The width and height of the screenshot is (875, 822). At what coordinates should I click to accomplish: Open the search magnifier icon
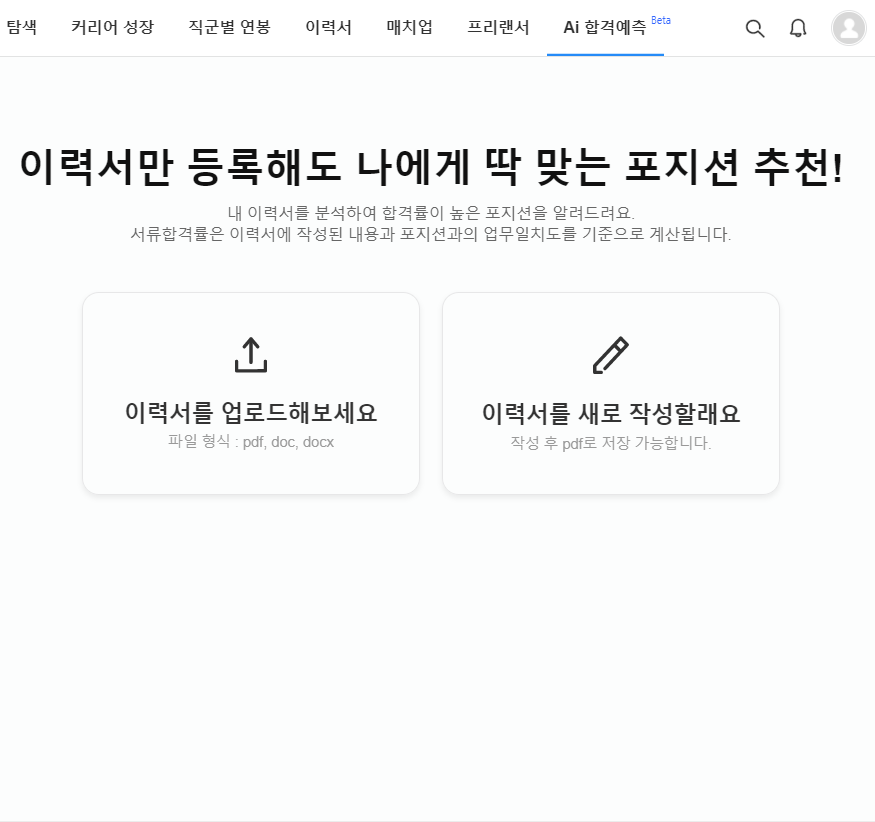click(754, 28)
